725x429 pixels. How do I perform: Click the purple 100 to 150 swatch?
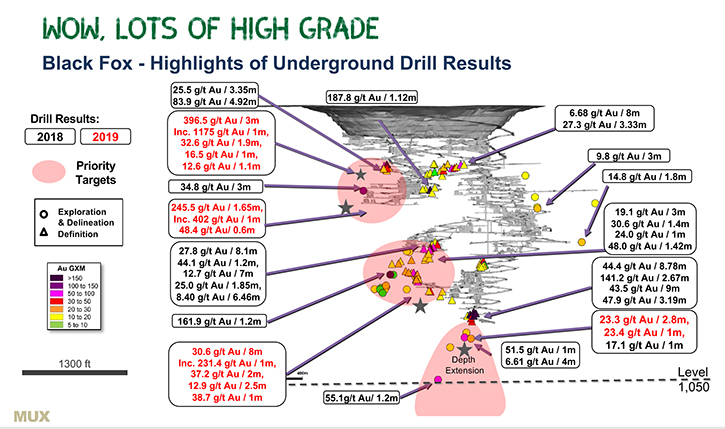tap(57, 286)
